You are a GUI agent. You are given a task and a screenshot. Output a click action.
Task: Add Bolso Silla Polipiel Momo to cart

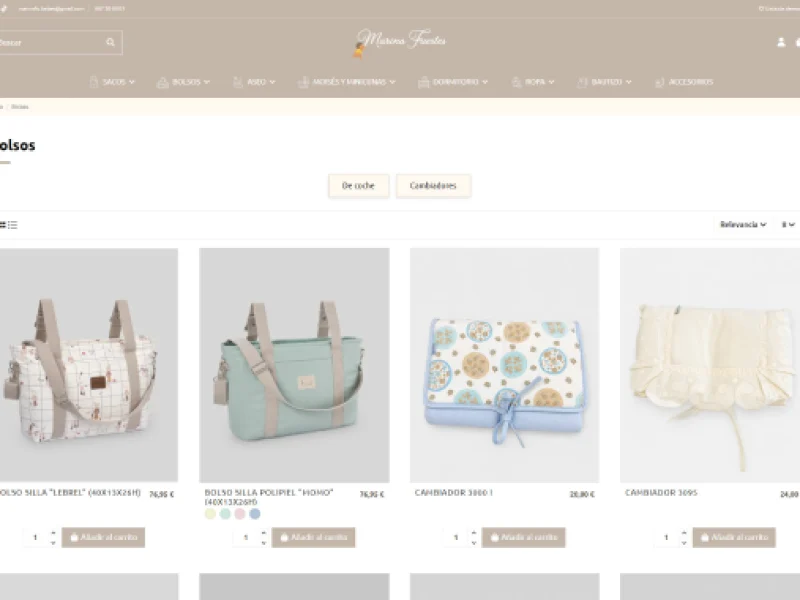(313, 537)
